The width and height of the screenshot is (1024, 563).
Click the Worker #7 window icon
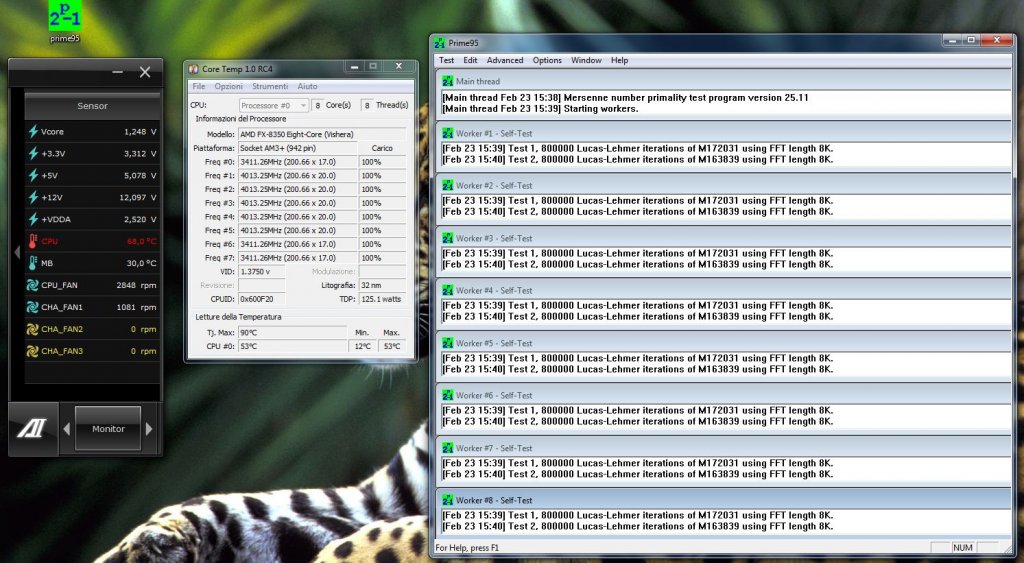tap(447, 448)
